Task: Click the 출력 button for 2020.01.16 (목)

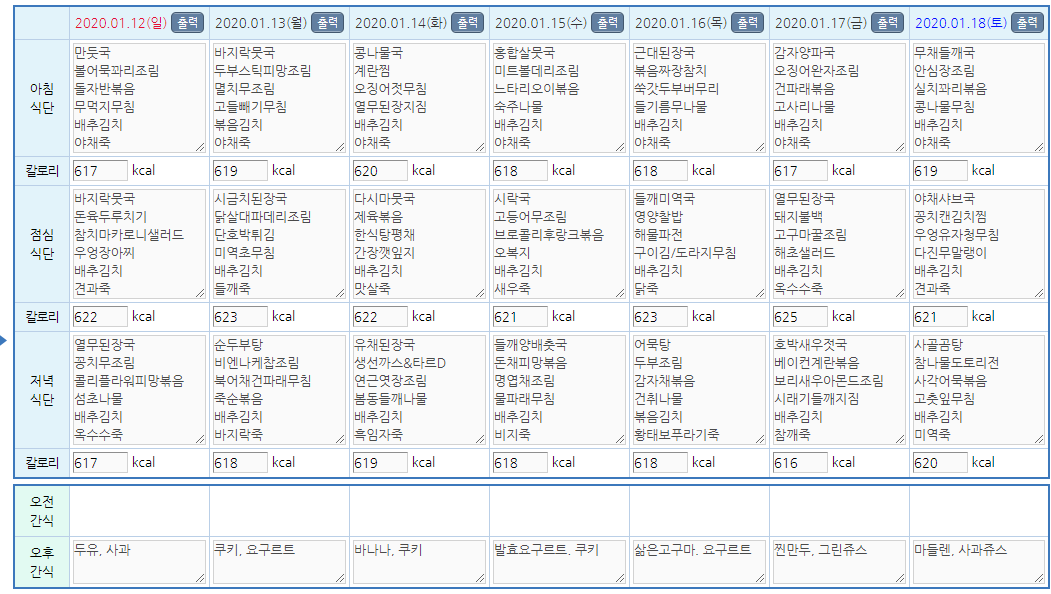Action: coord(747,22)
